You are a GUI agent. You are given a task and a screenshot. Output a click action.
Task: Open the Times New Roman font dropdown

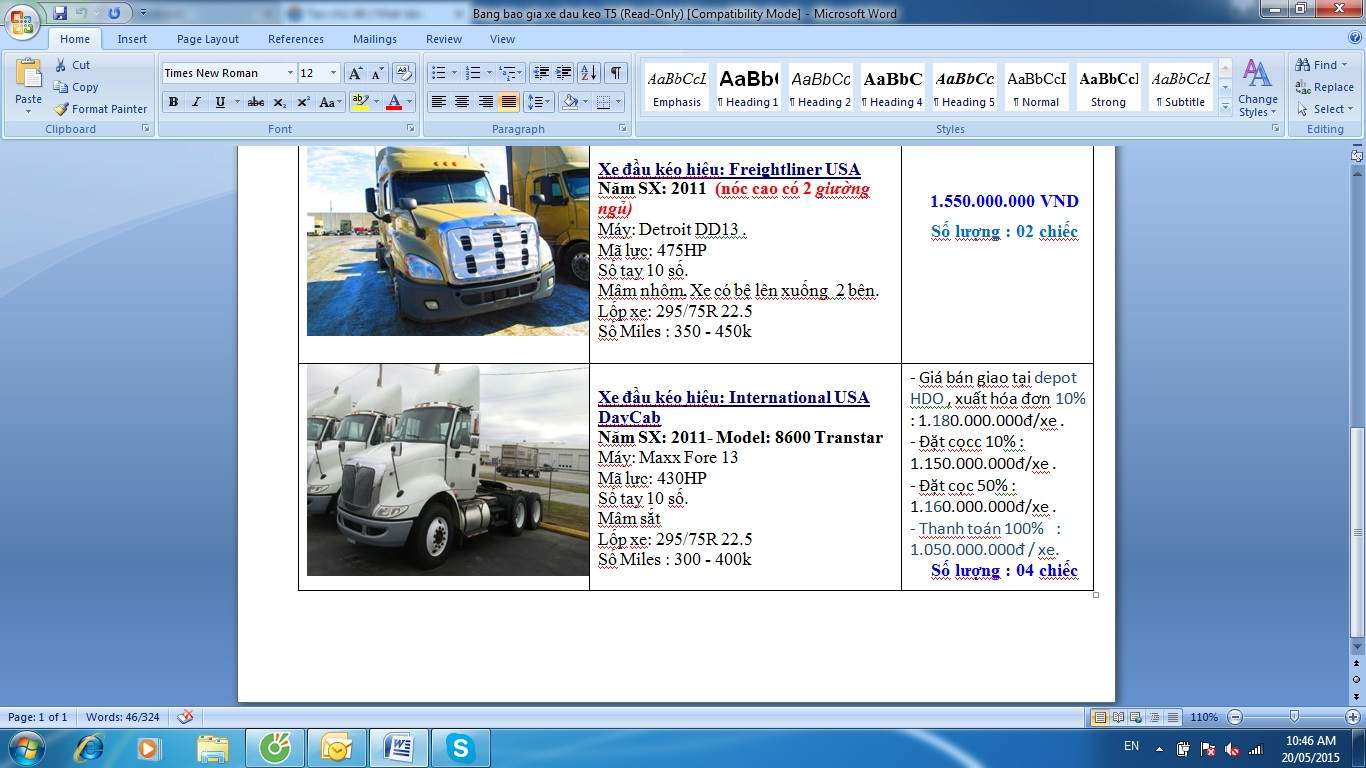tap(290, 73)
